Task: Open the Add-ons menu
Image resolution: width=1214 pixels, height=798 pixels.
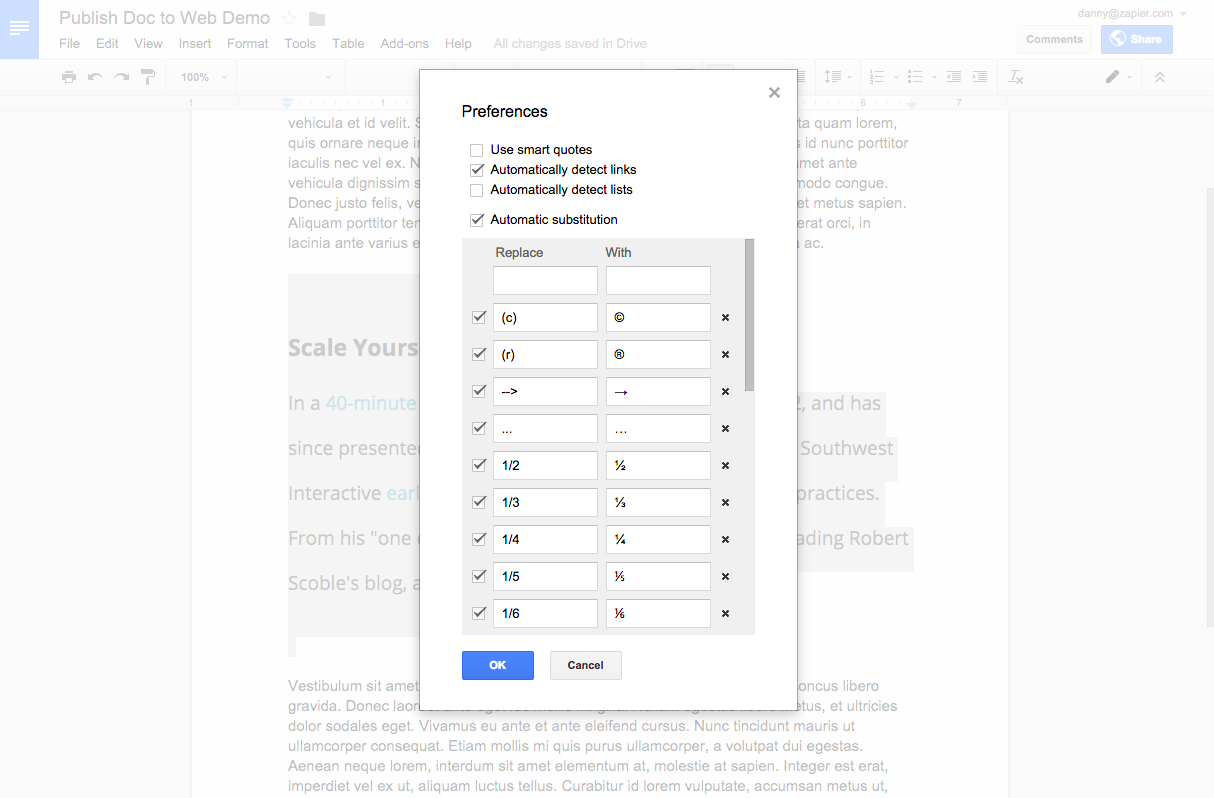Action: 405,44
